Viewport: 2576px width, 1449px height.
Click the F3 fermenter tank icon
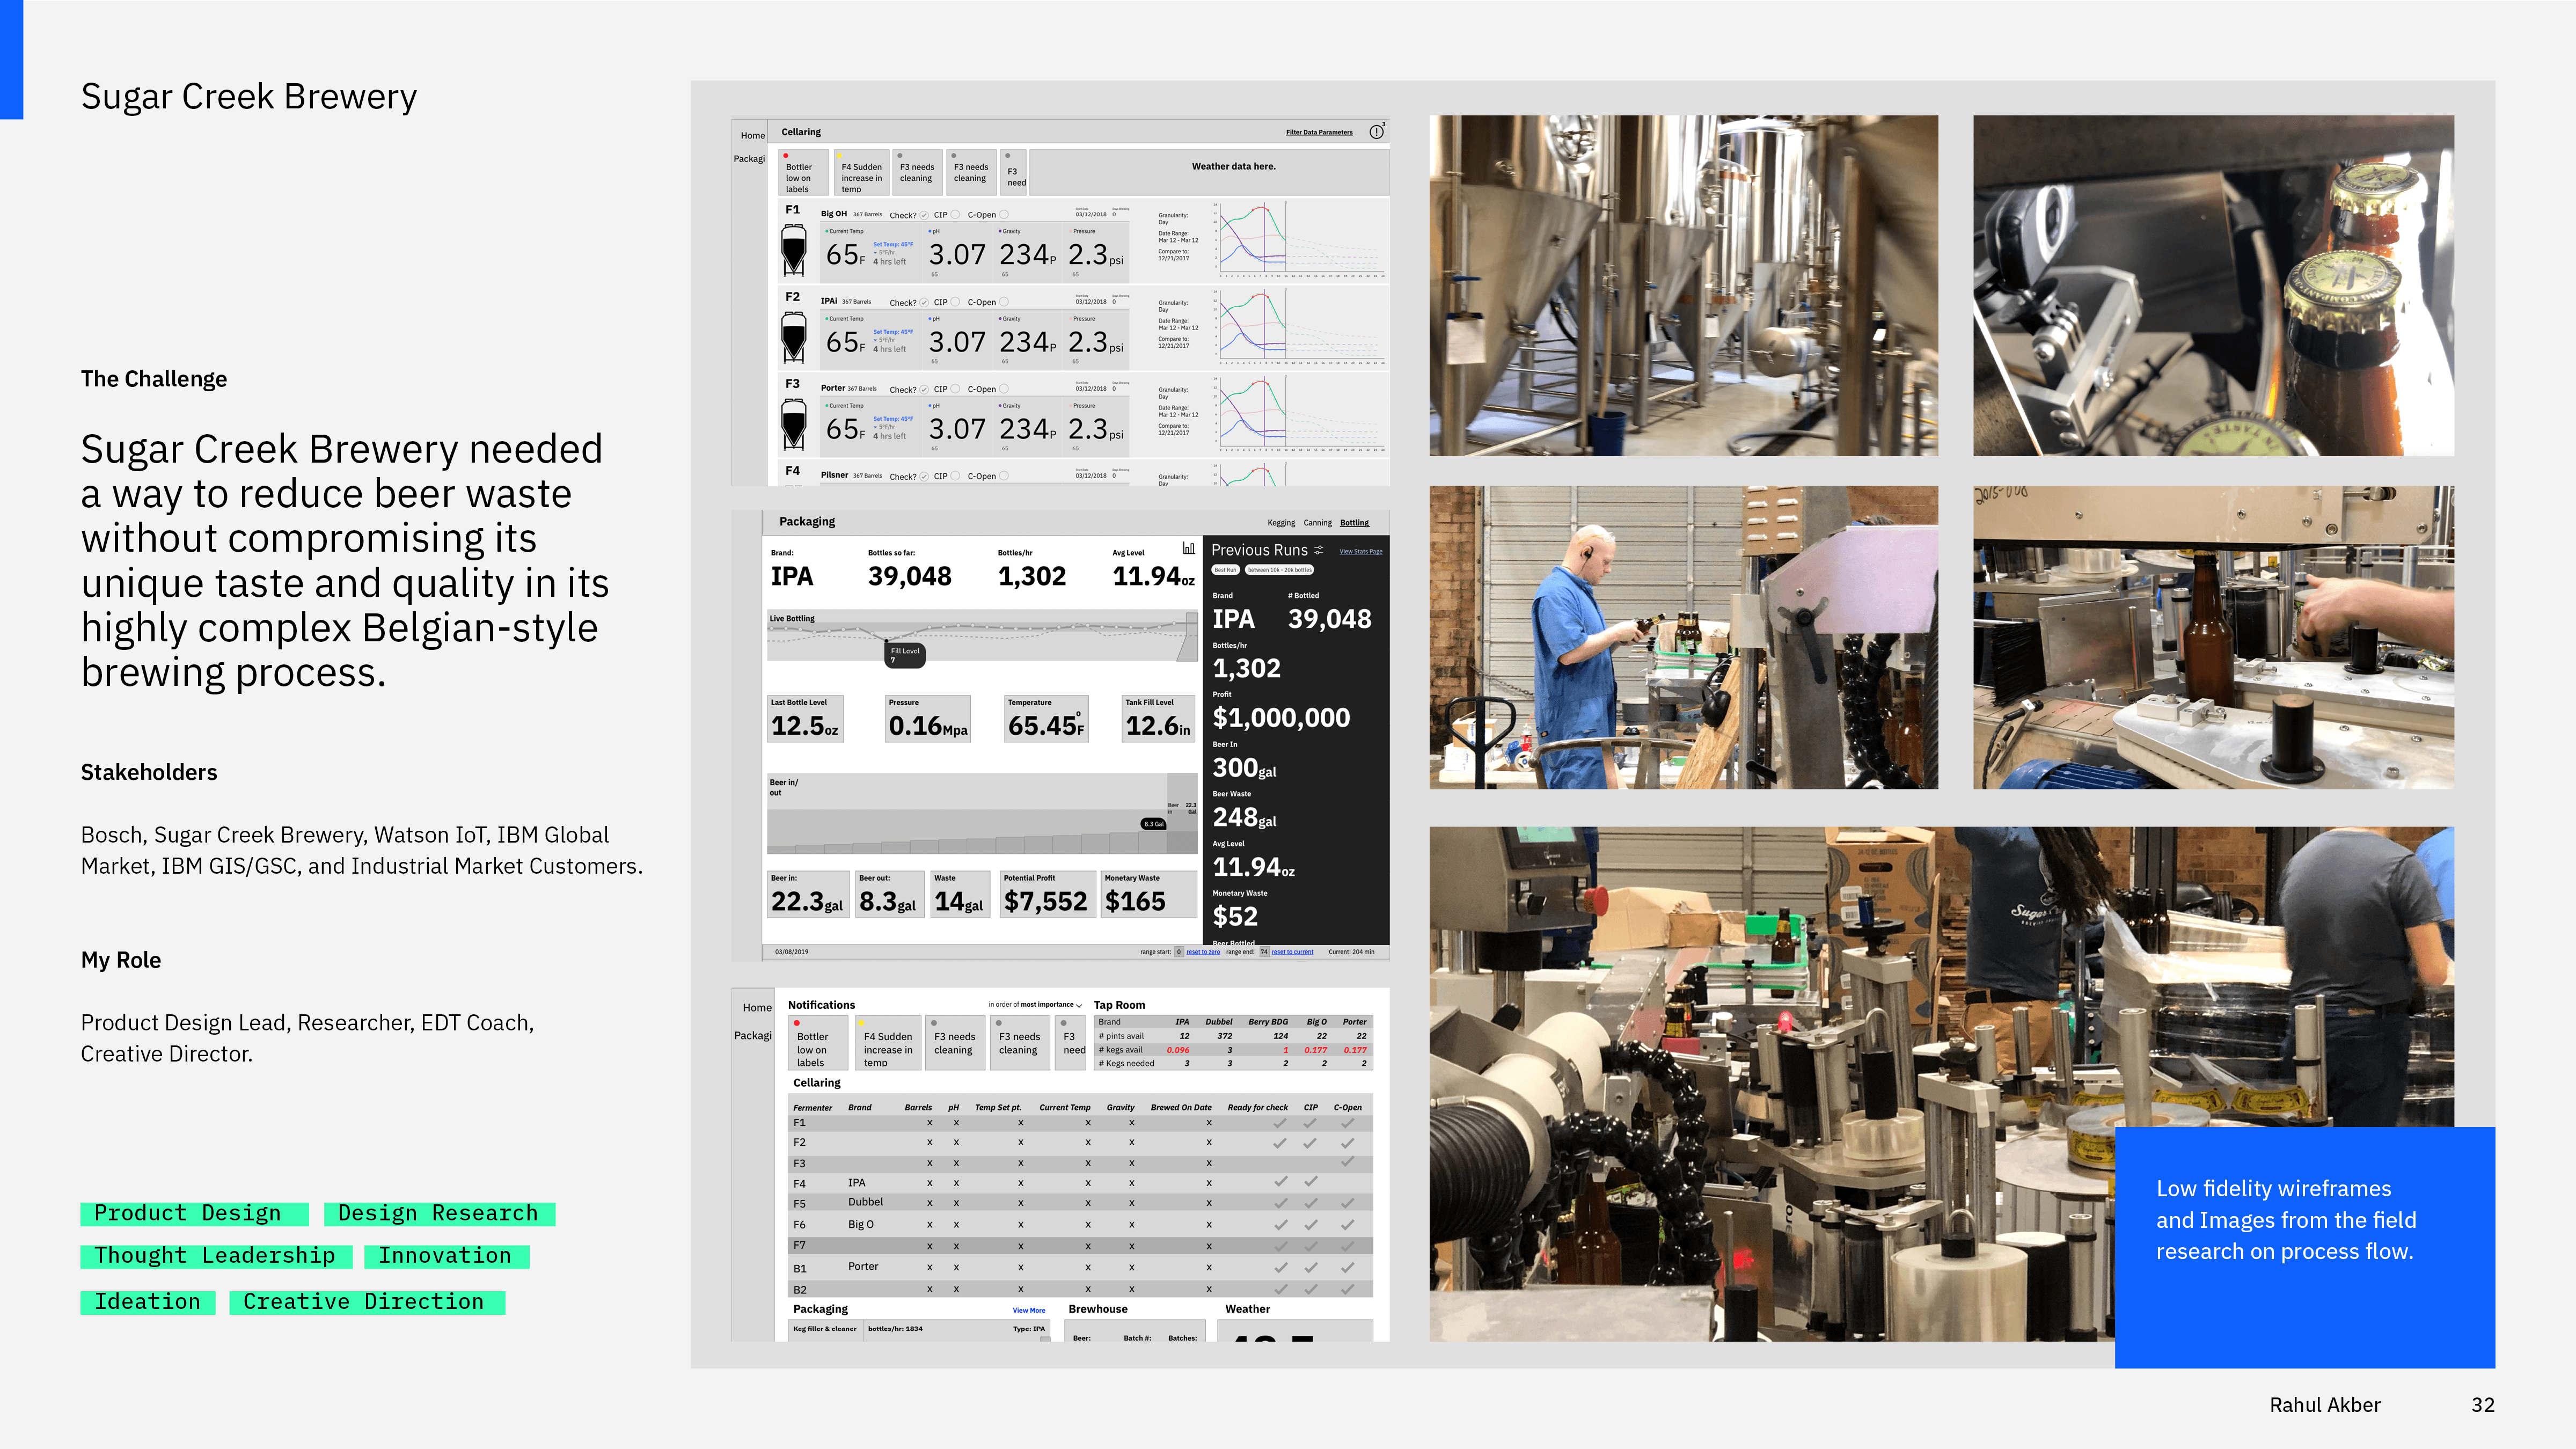[793, 424]
